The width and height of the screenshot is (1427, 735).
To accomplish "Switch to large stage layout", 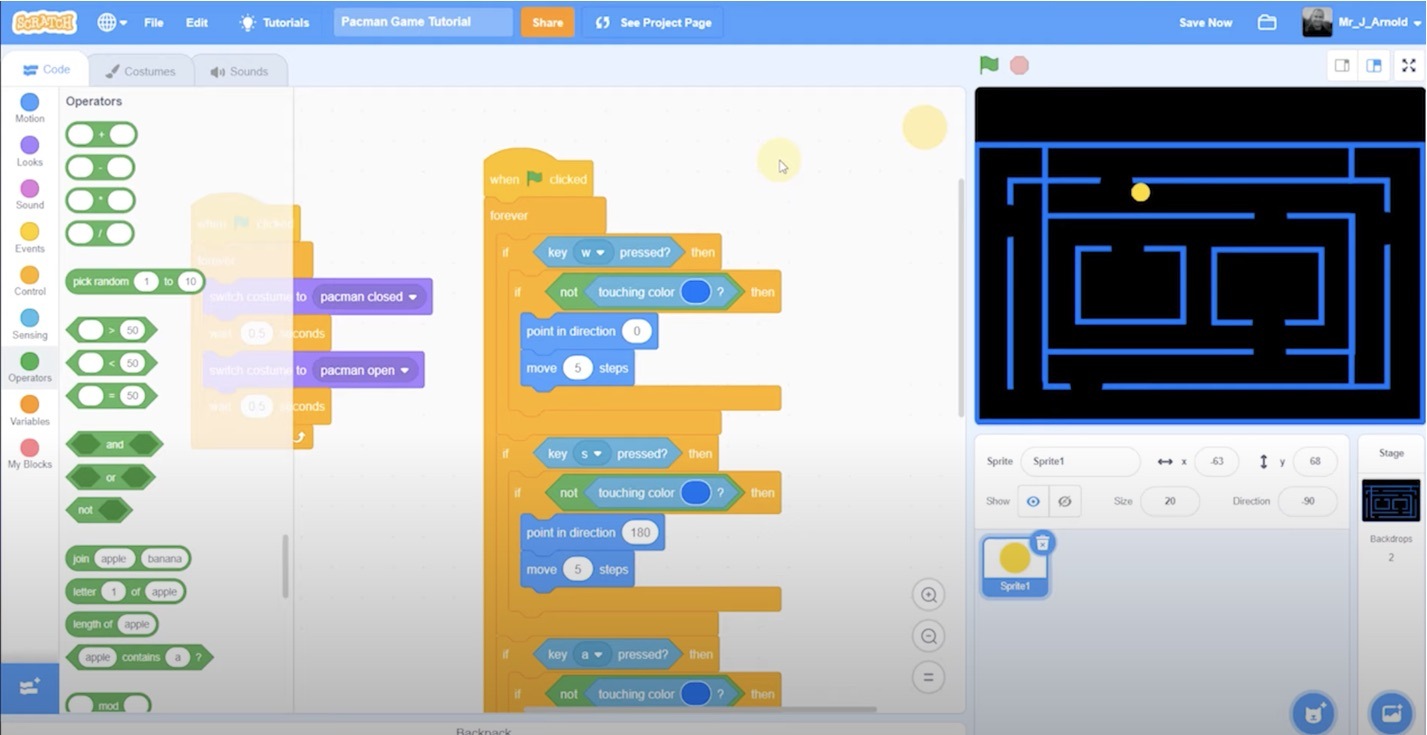I will click(x=1374, y=65).
